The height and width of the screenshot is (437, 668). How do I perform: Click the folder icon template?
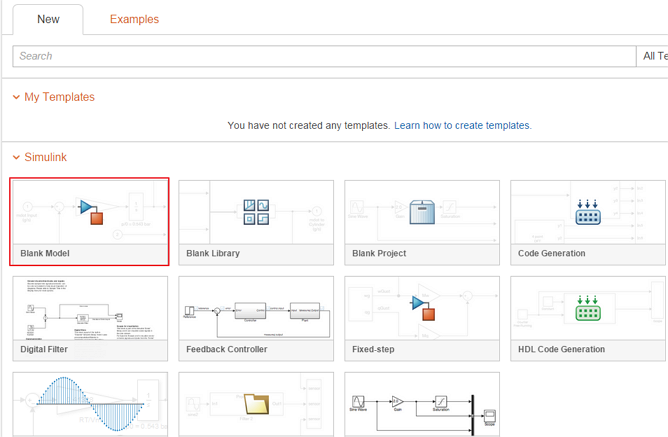pos(257,405)
